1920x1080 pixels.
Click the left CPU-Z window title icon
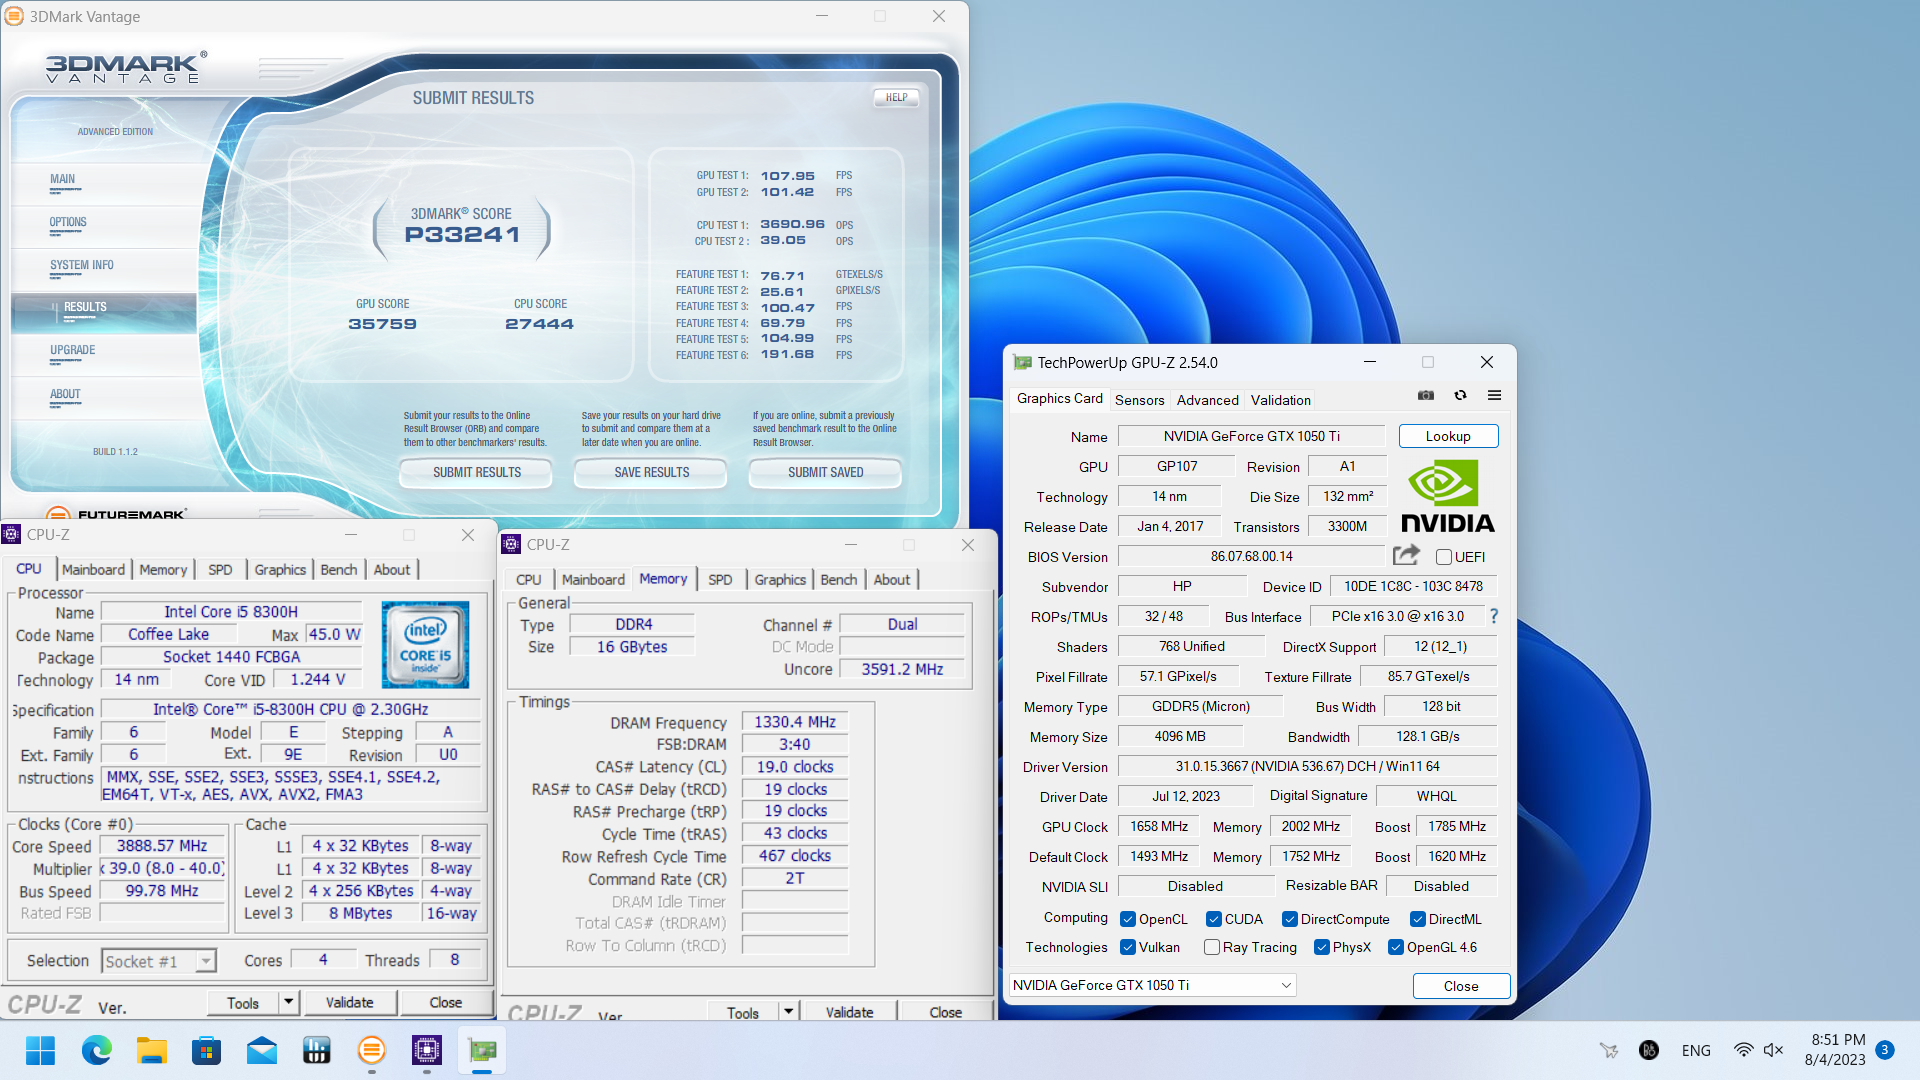pos(12,535)
